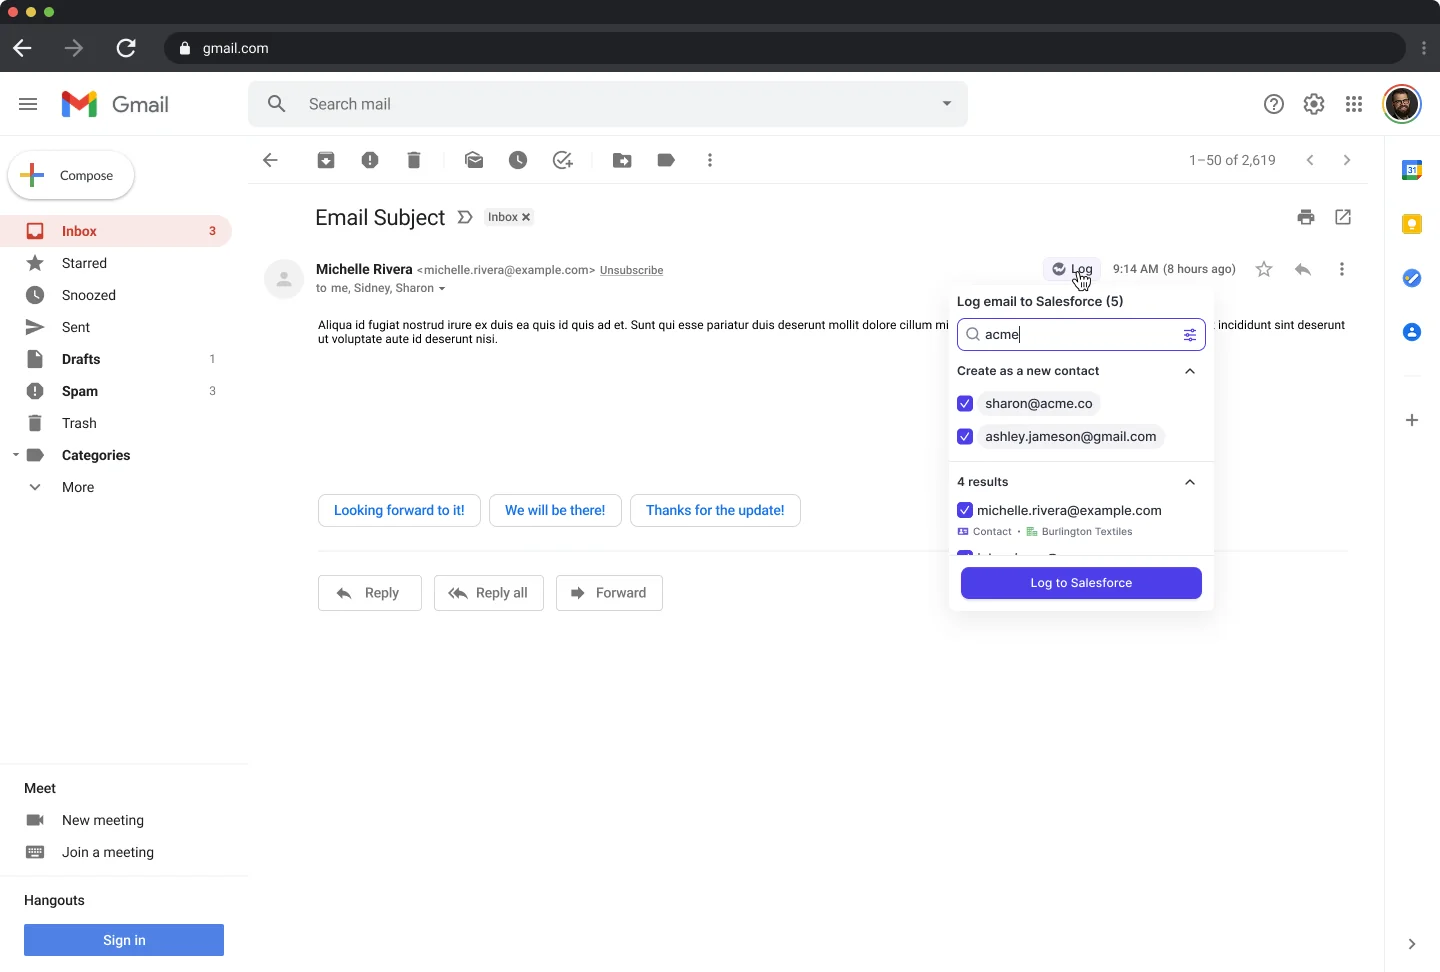The width and height of the screenshot is (1440, 972).
Task: Open the Move to folder icon
Action: 622,160
